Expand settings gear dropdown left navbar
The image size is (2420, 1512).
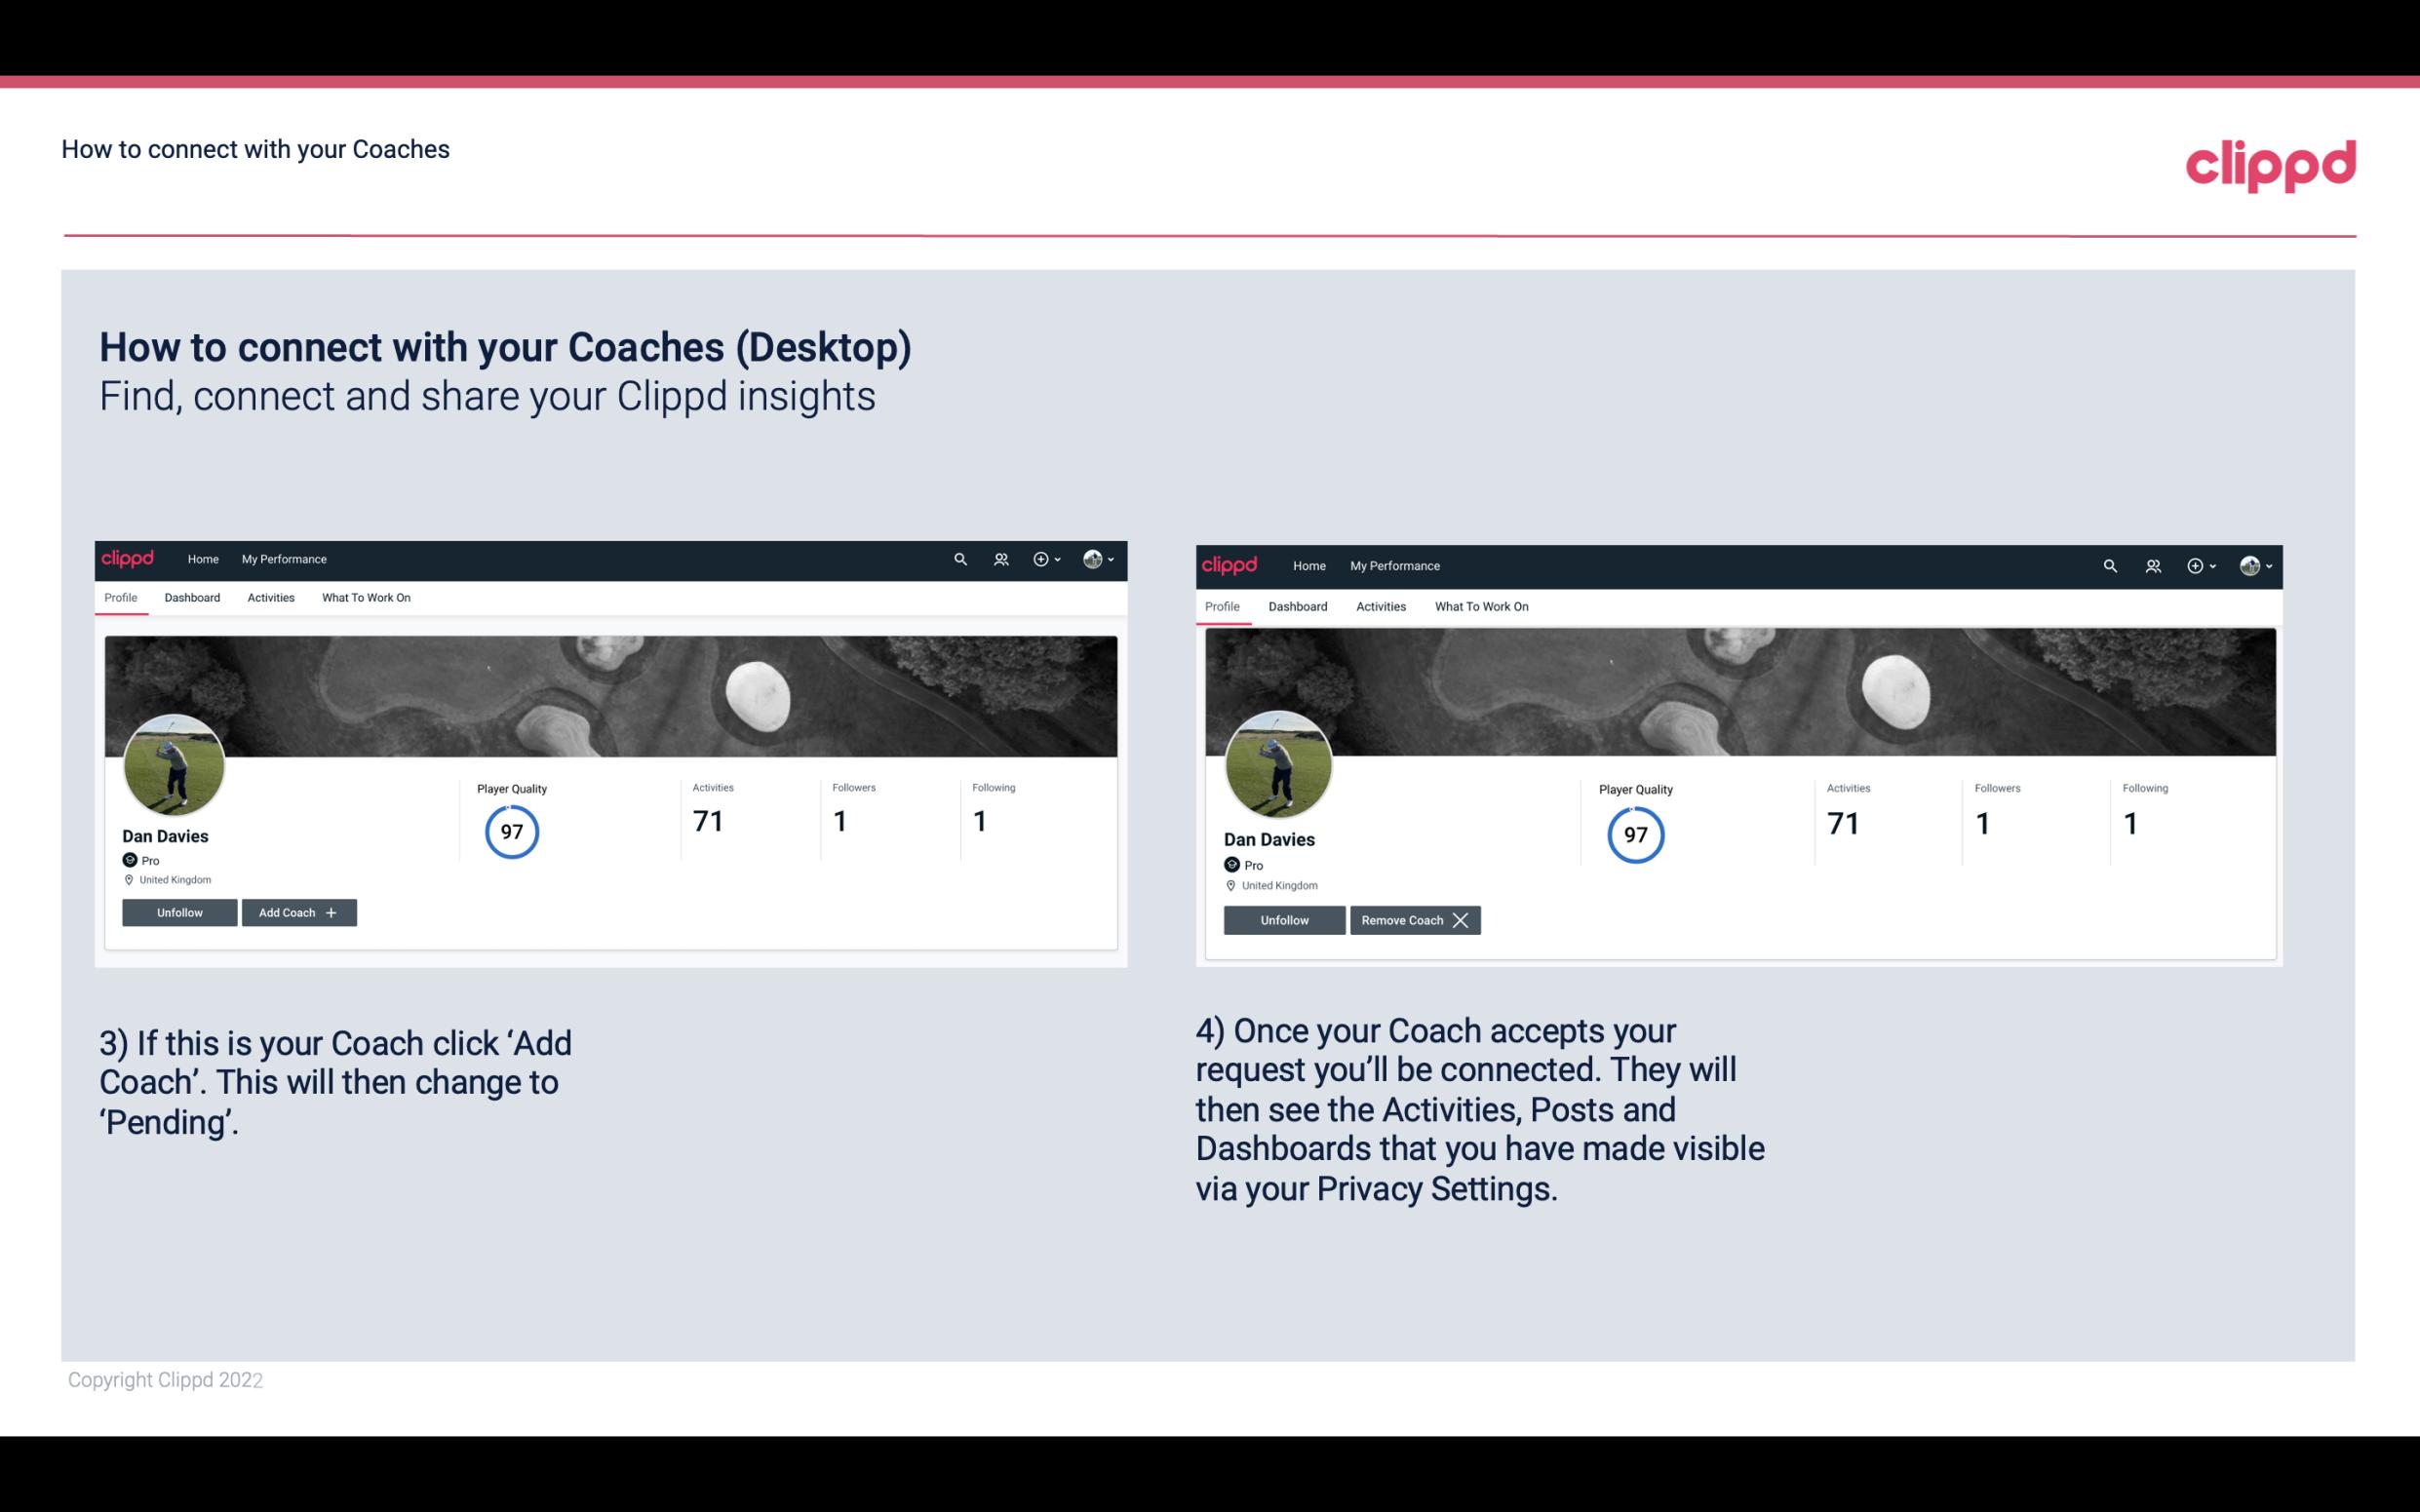[1049, 560]
